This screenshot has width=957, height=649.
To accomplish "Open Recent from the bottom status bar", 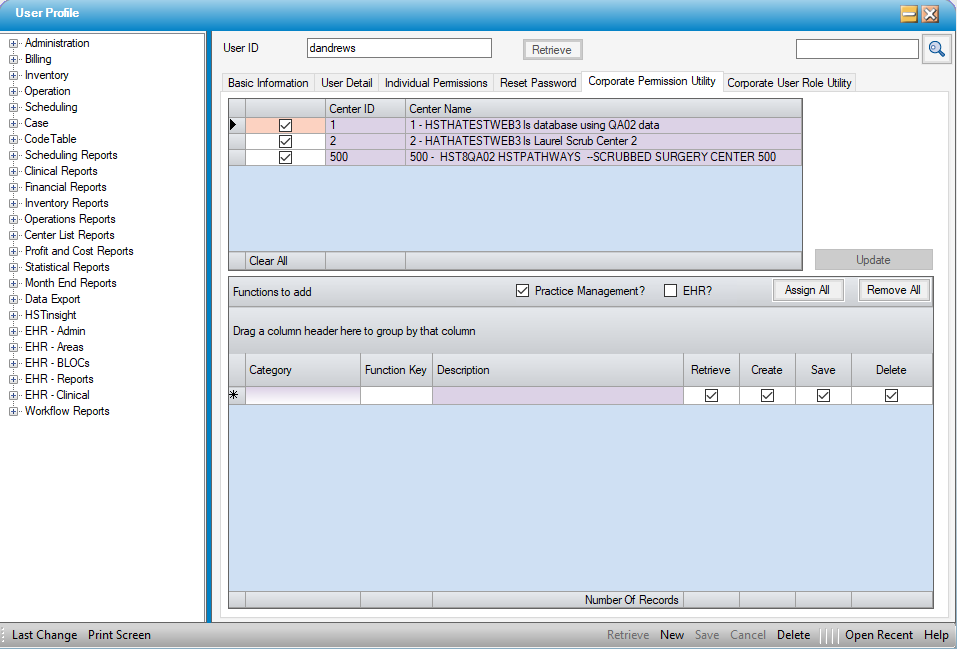I will coord(878,635).
